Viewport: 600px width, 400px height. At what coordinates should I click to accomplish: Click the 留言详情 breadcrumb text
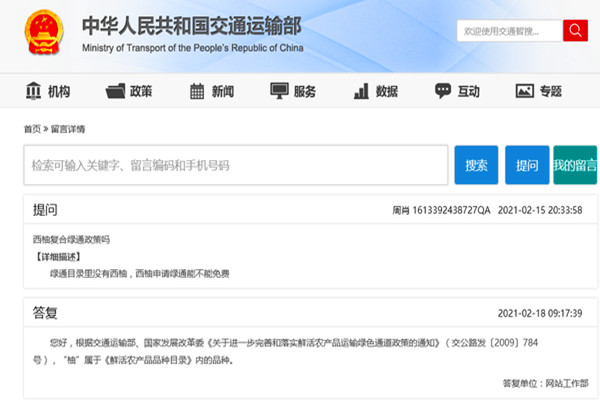[x=68, y=129]
